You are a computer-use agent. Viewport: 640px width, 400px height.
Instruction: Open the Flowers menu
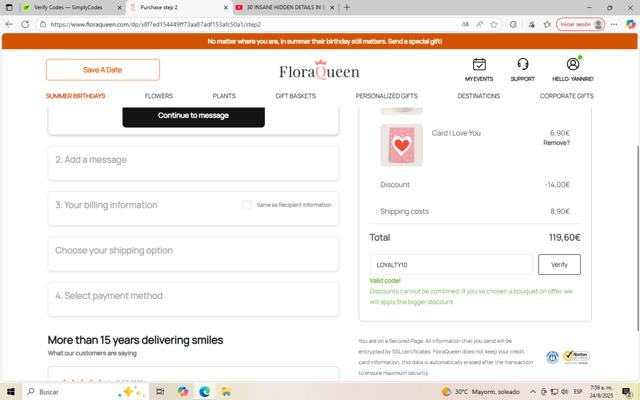tap(159, 96)
